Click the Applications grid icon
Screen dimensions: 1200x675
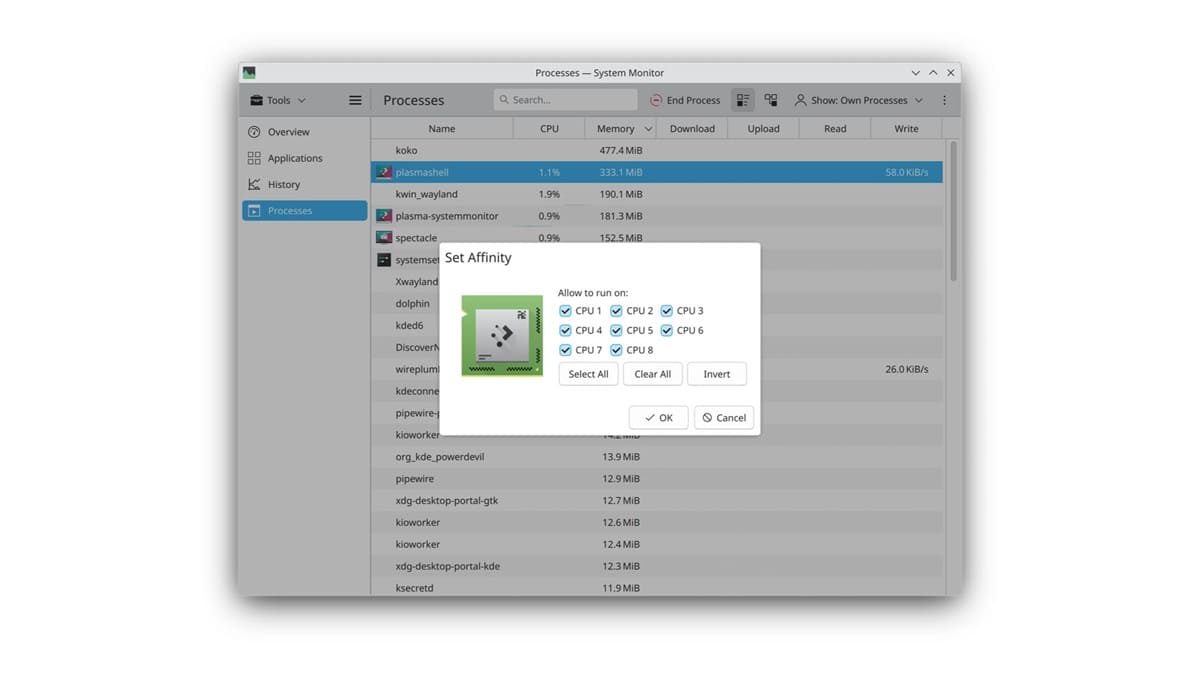tap(254, 158)
